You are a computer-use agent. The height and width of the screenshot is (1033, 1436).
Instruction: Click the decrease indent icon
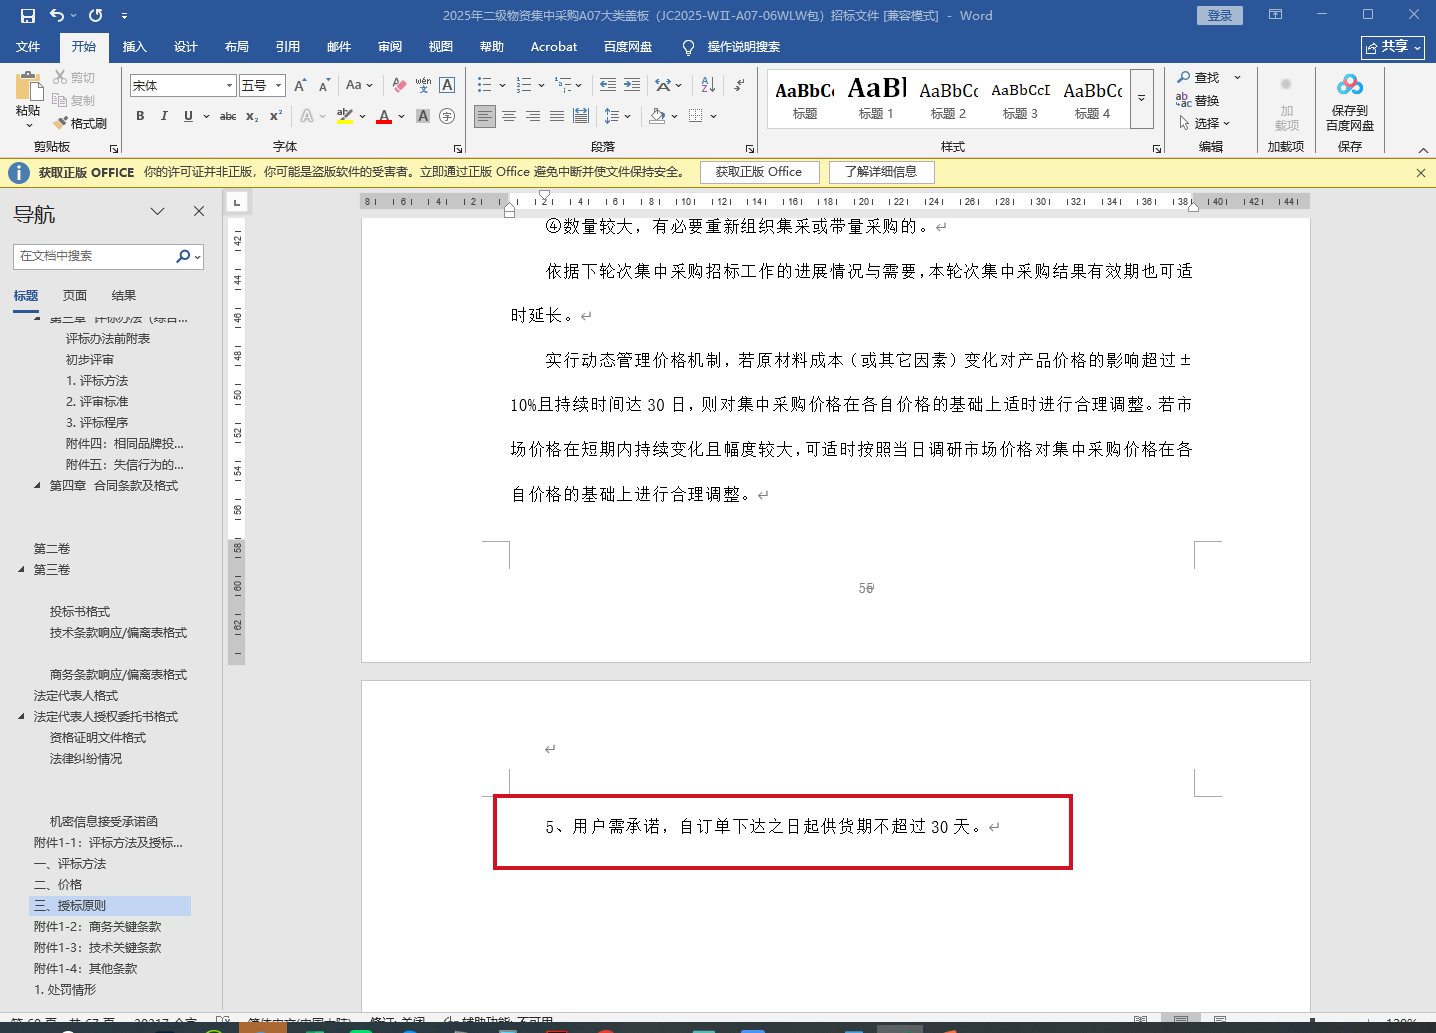(608, 86)
